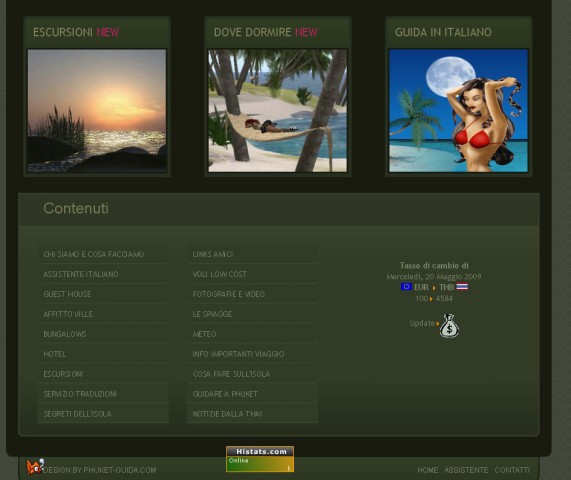Open the Histats.com online counter badge
This screenshot has height=480, width=571.
point(260,459)
